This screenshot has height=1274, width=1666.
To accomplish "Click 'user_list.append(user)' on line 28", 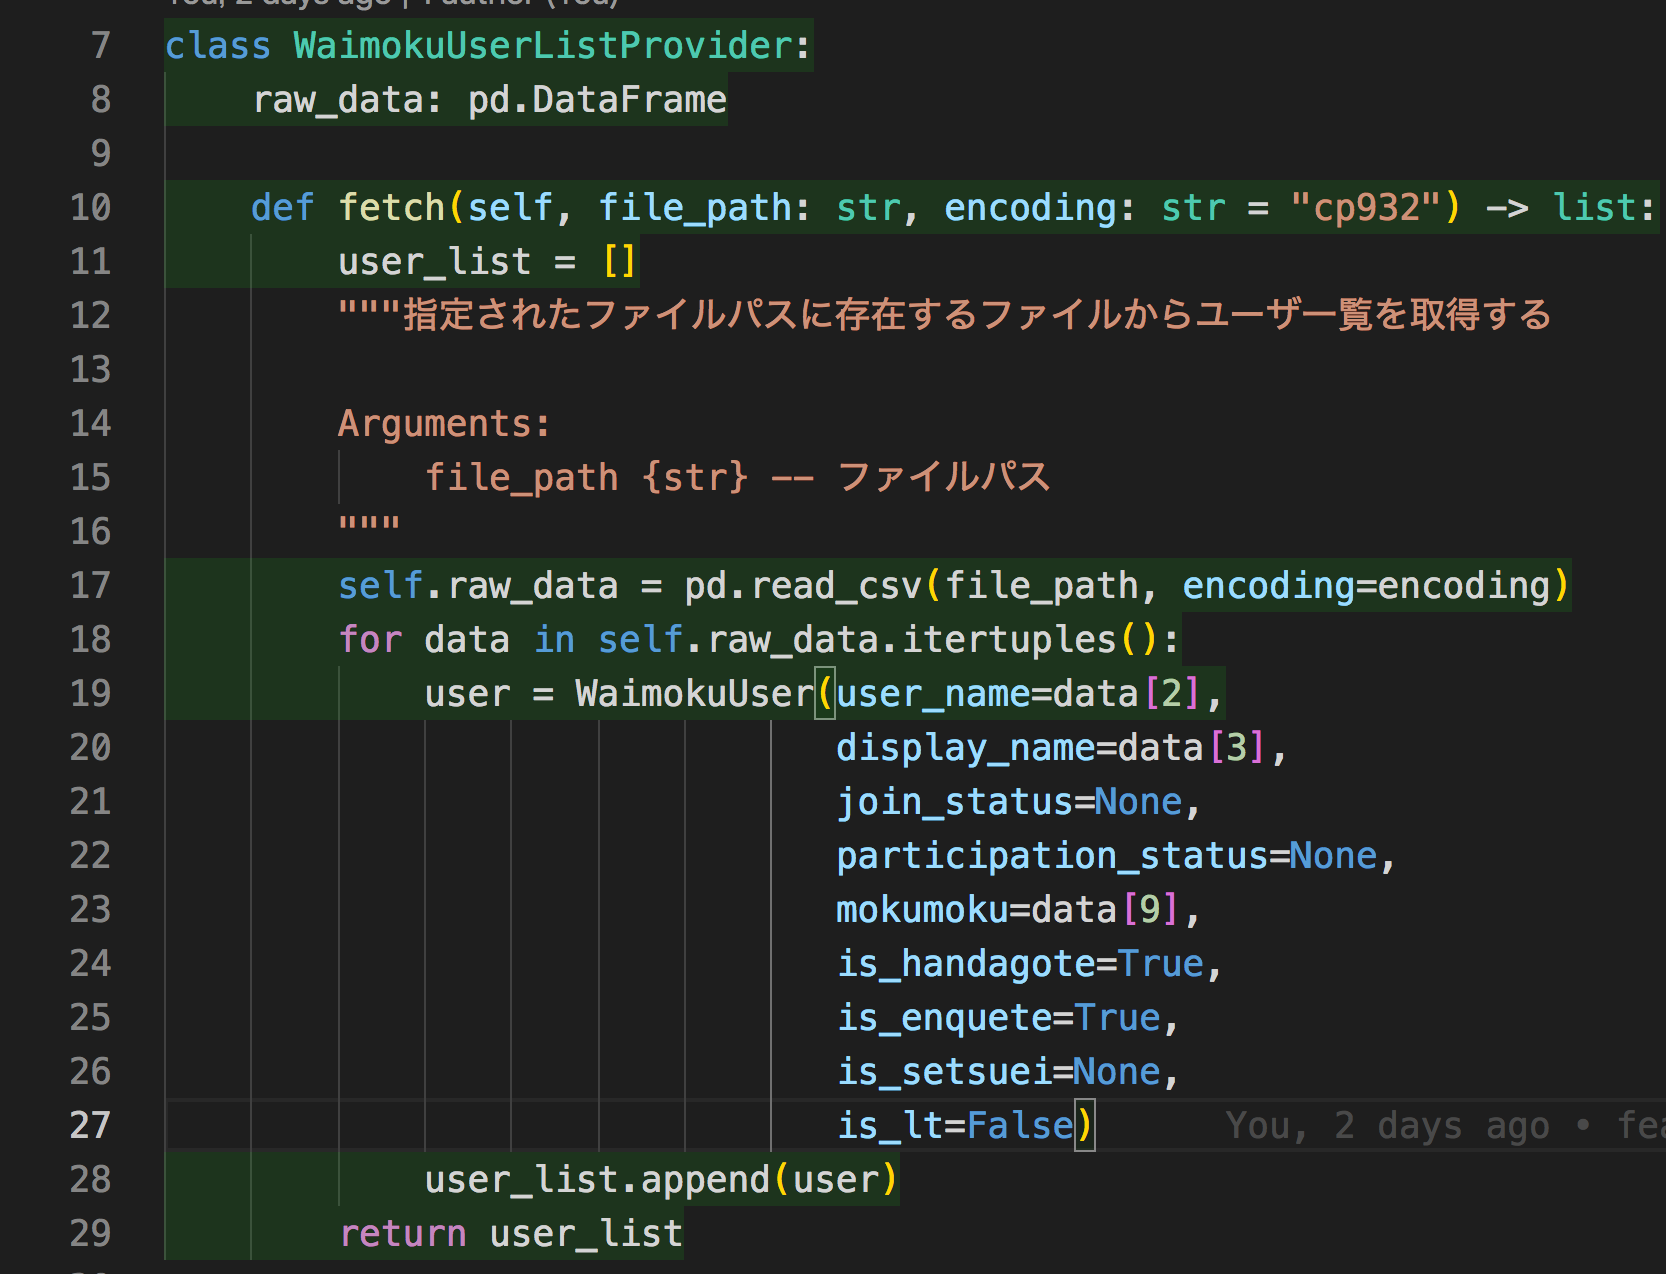I will coord(661,1180).
